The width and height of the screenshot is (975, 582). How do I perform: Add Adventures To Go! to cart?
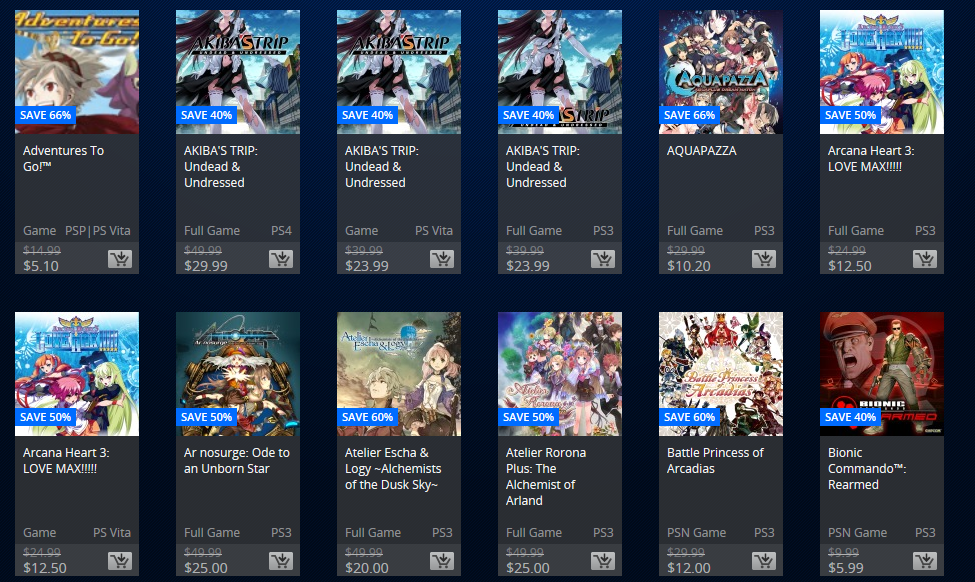(x=120, y=259)
